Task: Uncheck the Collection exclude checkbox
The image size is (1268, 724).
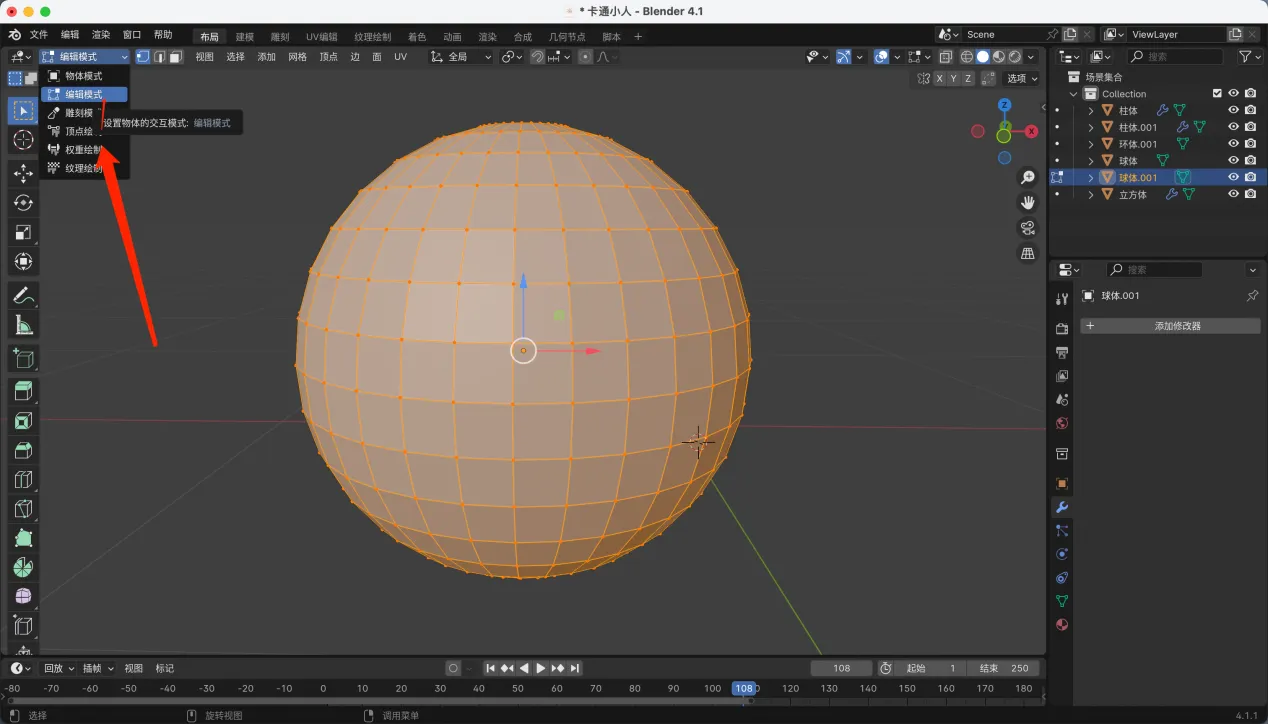Action: (x=1217, y=94)
